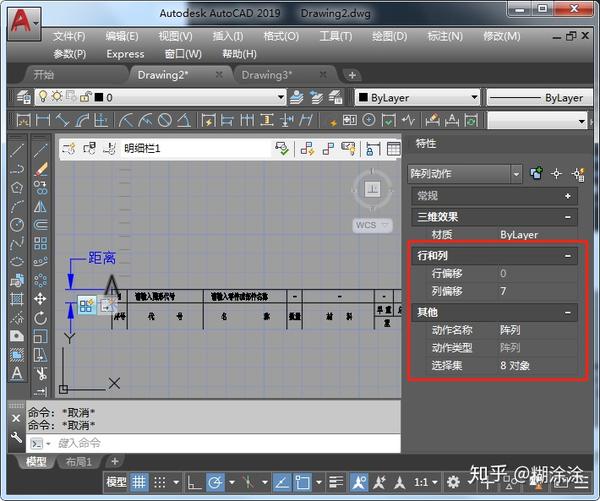The height and width of the screenshot is (501, 600).
Task: Select the Circle draw tool
Action: pos(17,225)
